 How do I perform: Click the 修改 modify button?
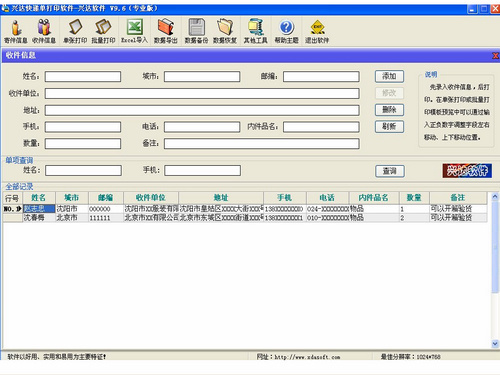pyautogui.click(x=389, y=93)
